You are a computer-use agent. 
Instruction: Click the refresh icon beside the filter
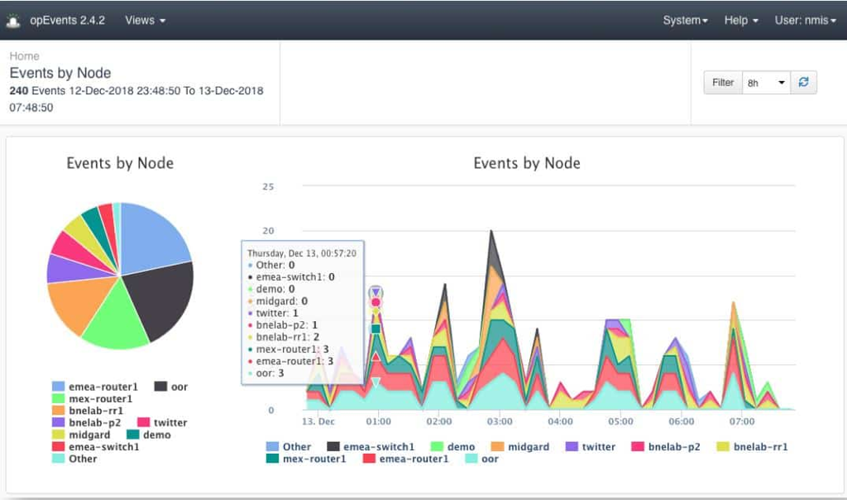click(804, 83)
